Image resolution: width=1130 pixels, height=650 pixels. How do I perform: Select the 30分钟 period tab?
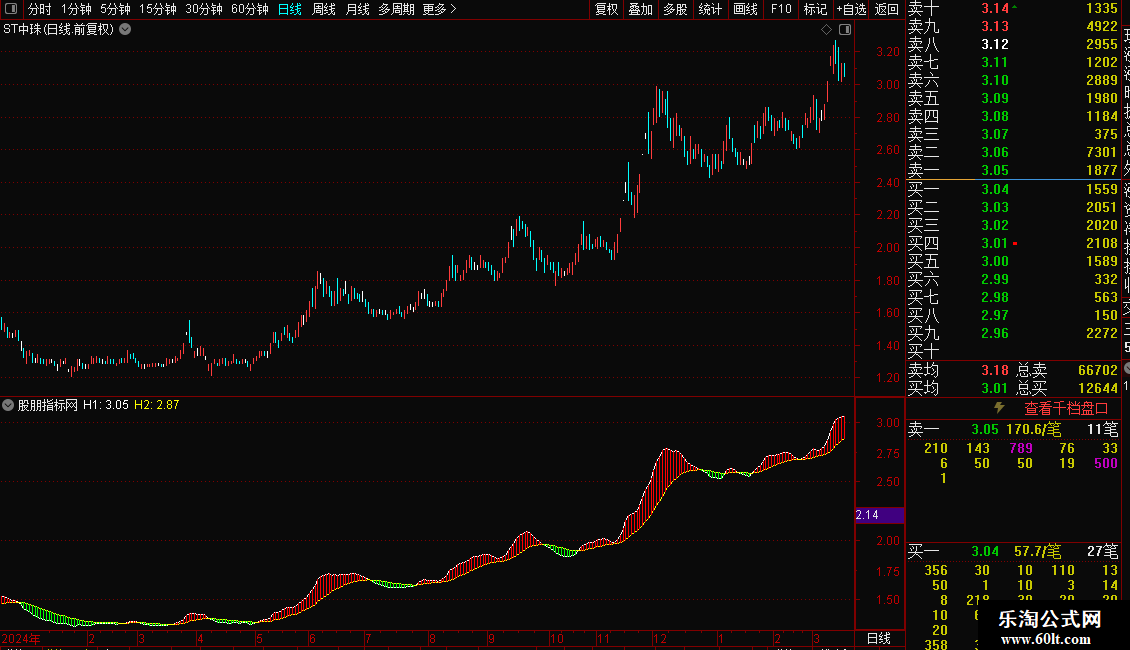click(203, 9)
